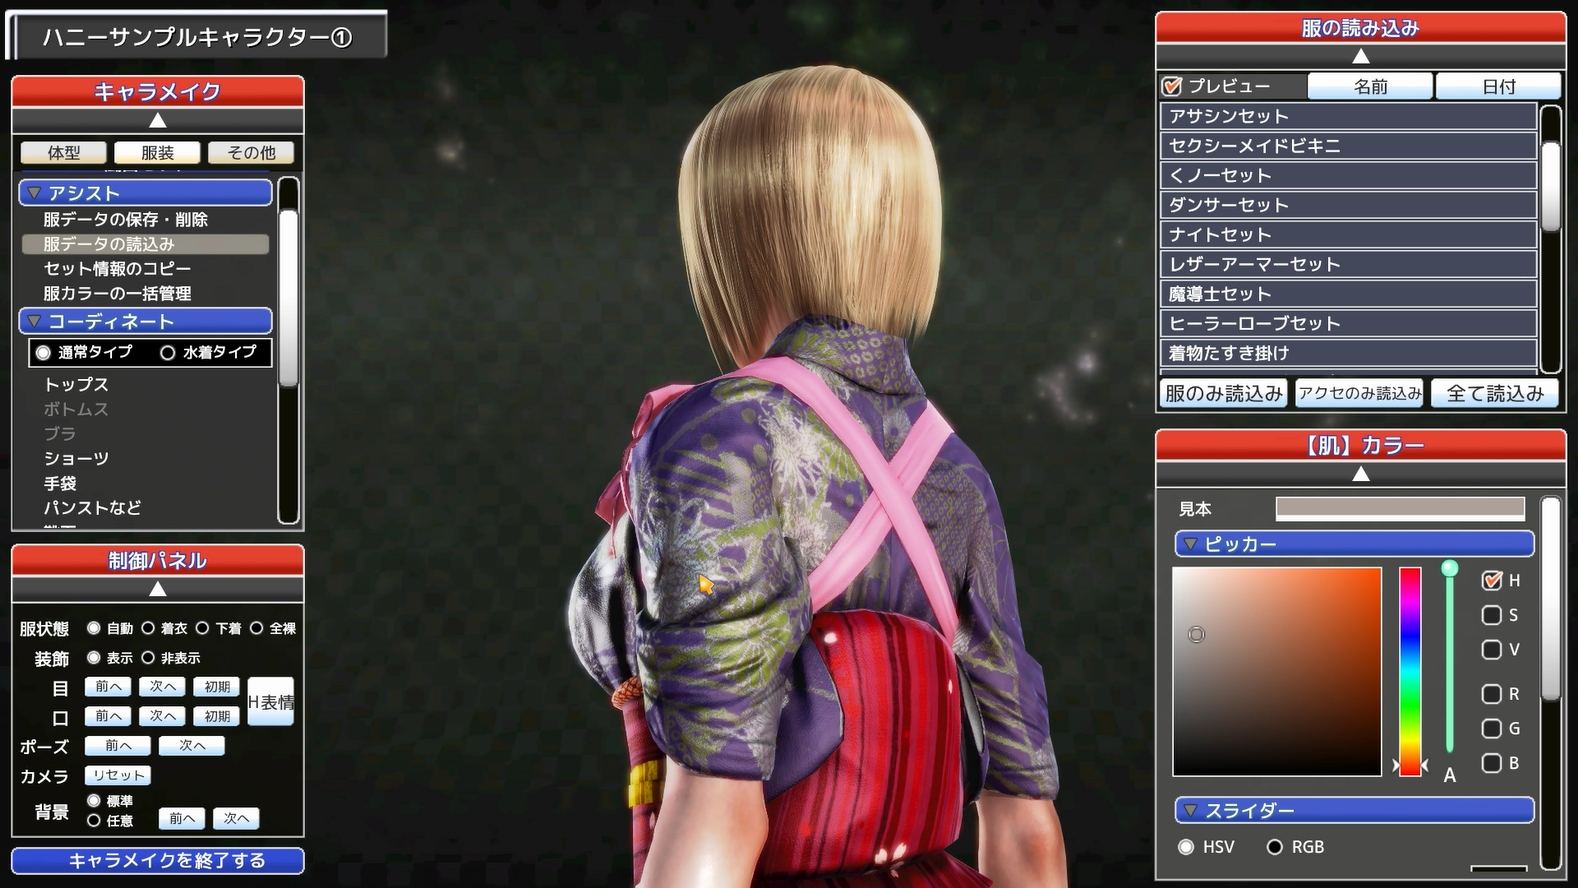Sort the clothing list by 日付
This screenshot has width=1578, height=888.
click(1498, 86)
